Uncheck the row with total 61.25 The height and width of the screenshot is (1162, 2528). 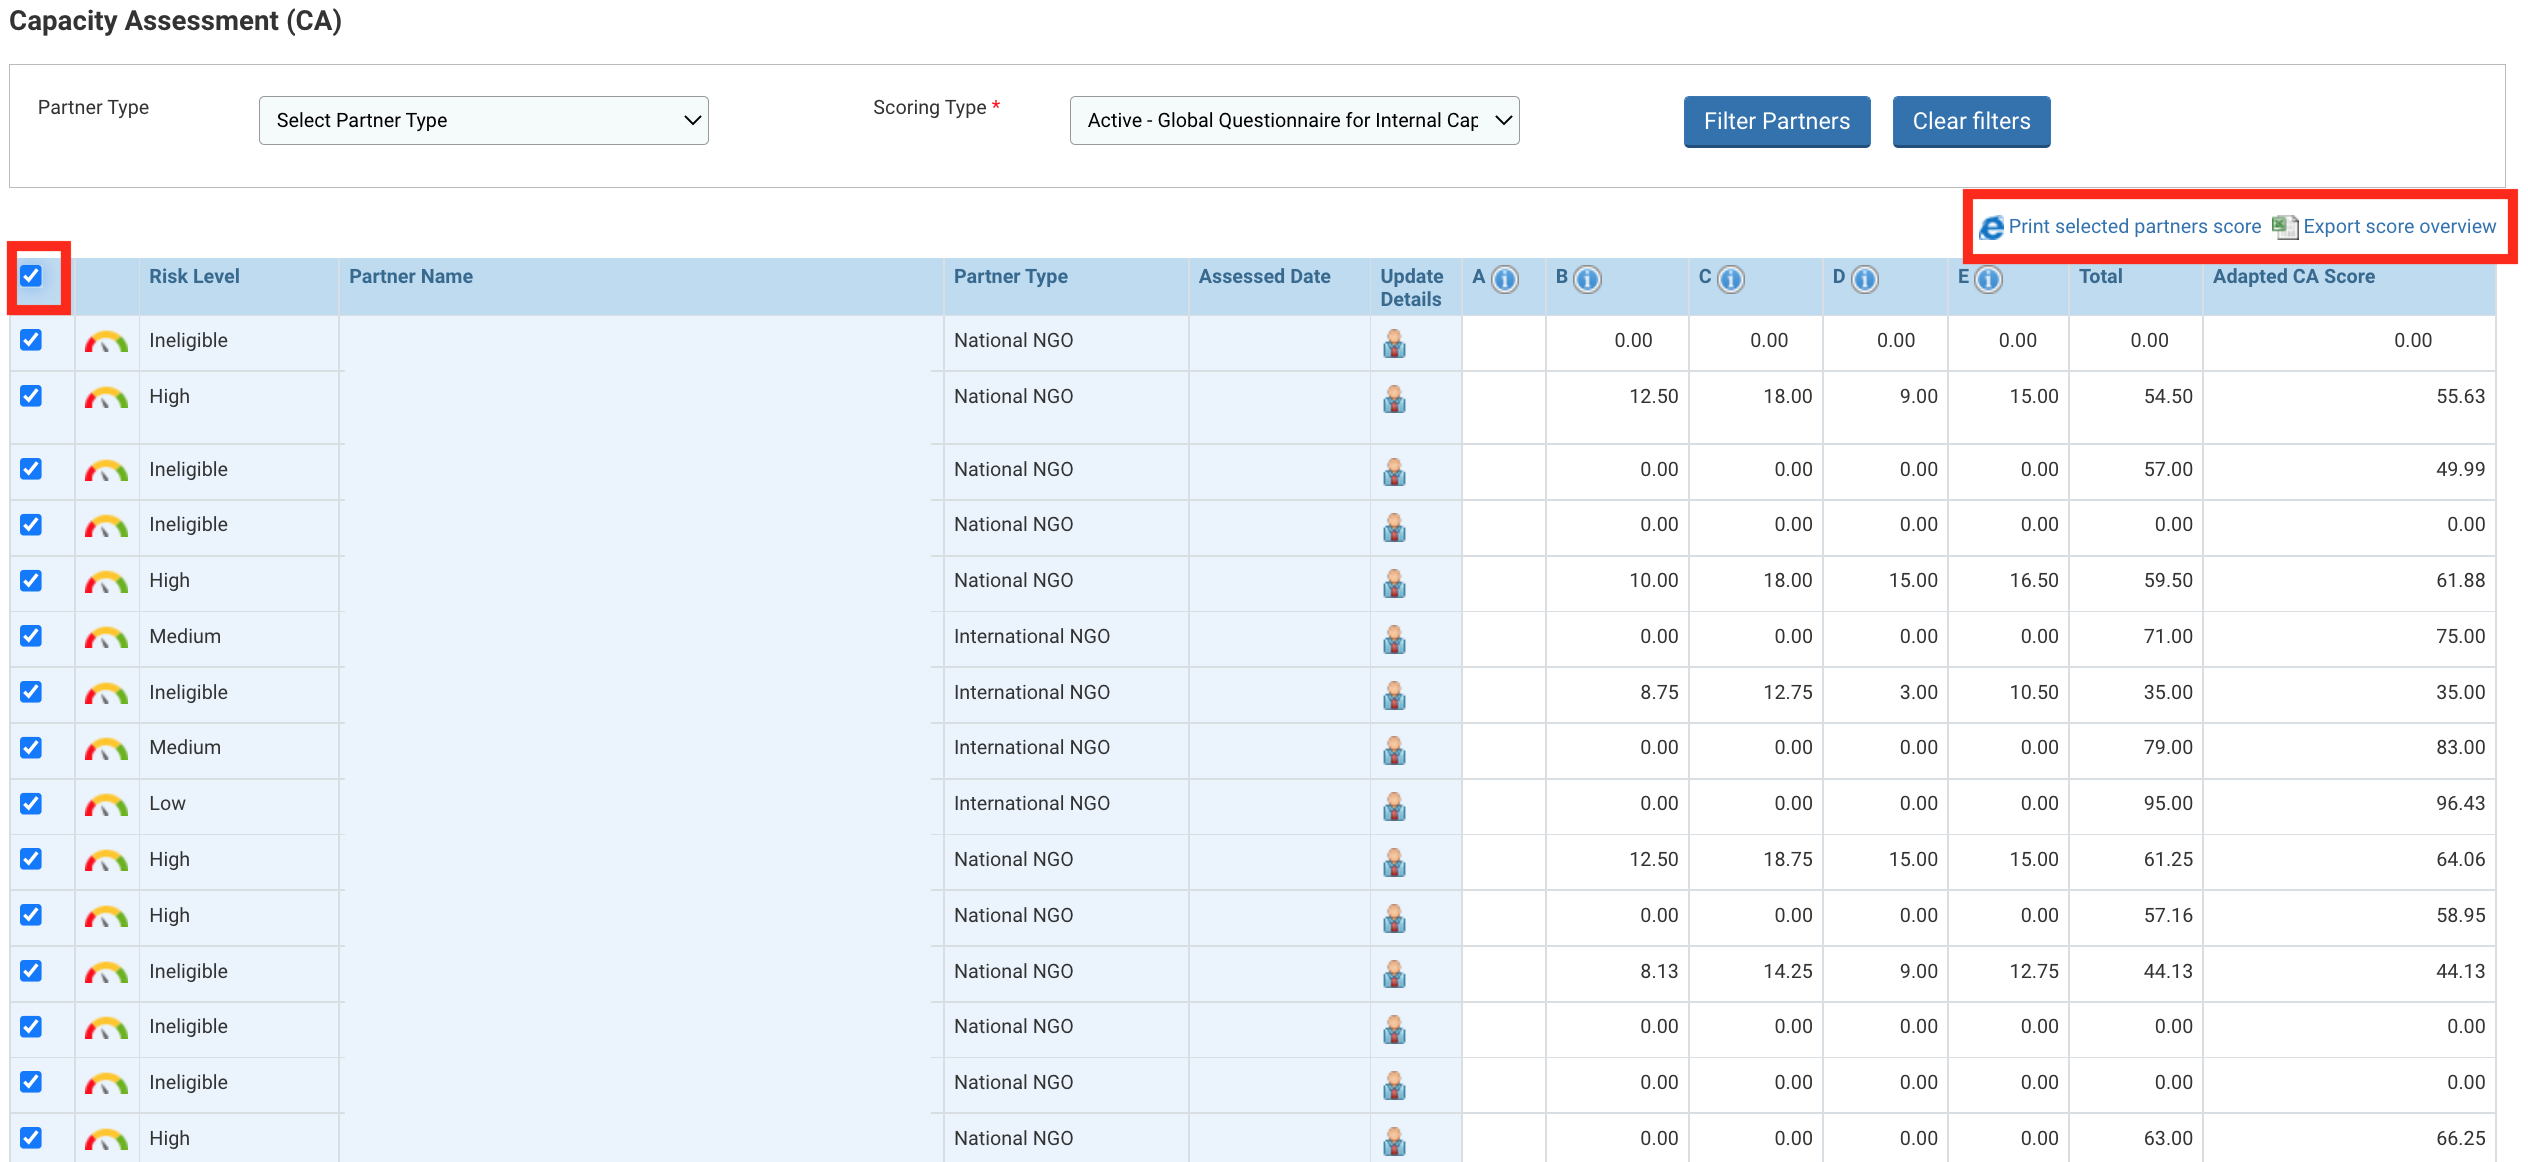[x=31, y=859]
